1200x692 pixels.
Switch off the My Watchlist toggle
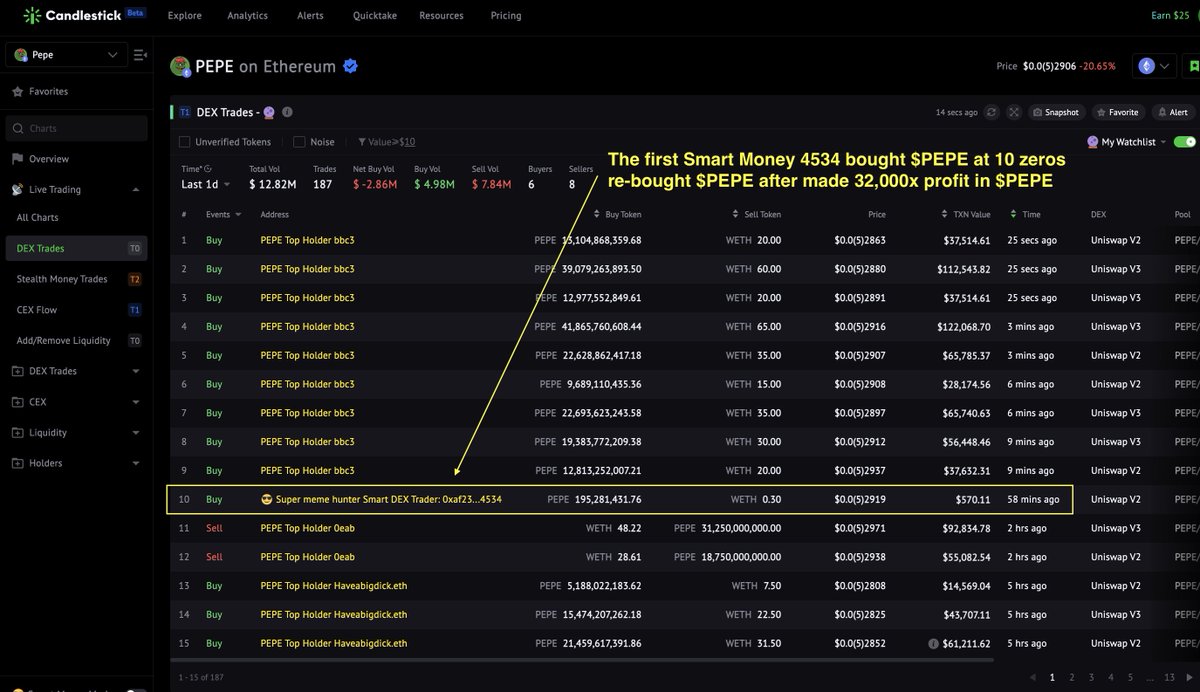tap(1186, 142)
